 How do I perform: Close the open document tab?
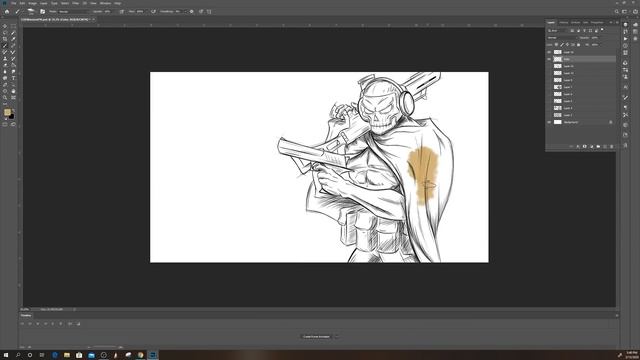tap(93, 19)
